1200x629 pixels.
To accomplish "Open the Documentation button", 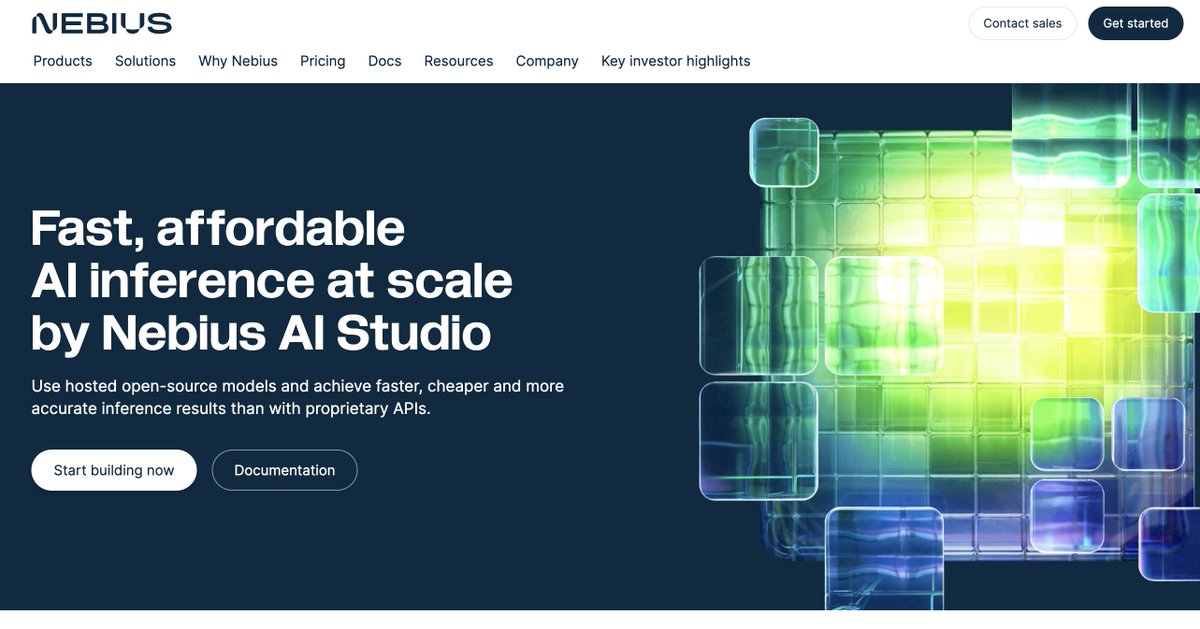I will point(284,470).
